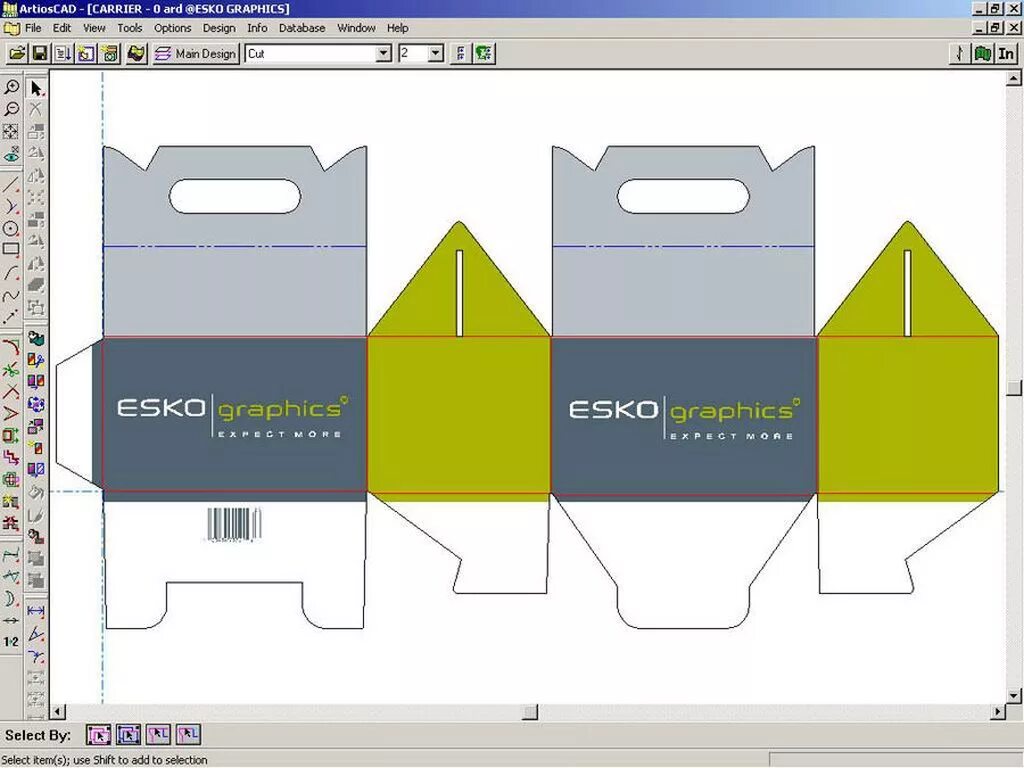
Task: Click the icon with green up and down arrows
Action: pos(461,54)
